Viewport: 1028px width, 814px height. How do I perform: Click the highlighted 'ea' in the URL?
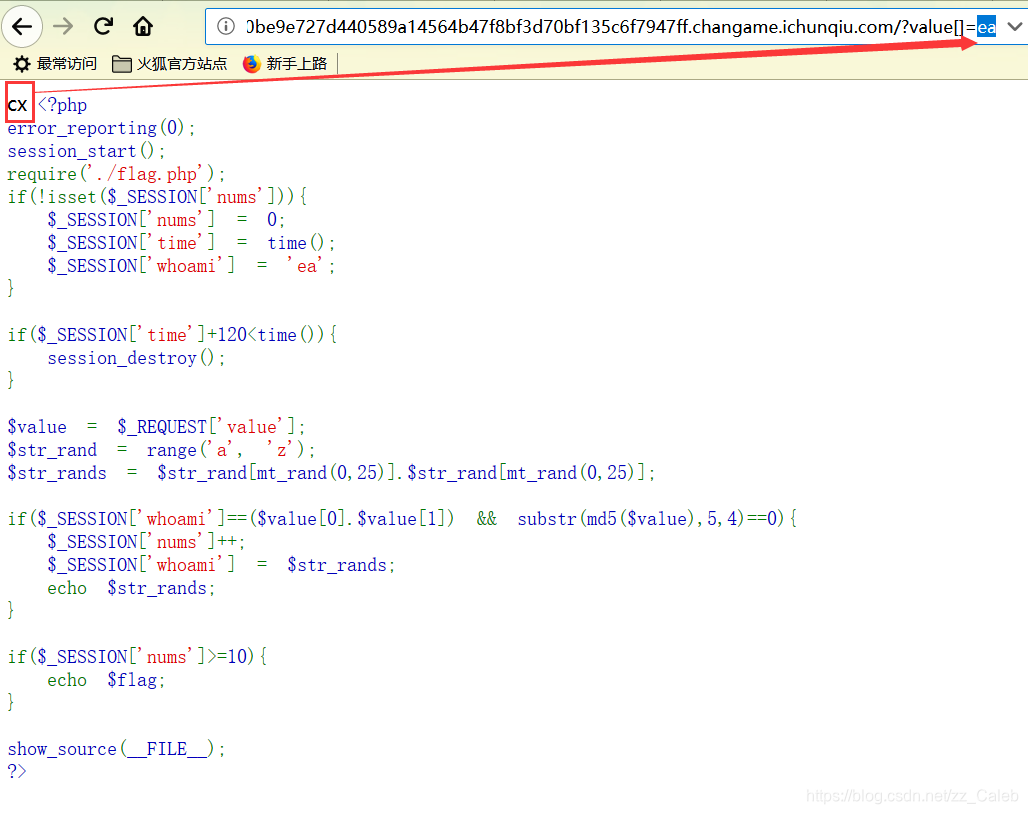coord(986,27)
